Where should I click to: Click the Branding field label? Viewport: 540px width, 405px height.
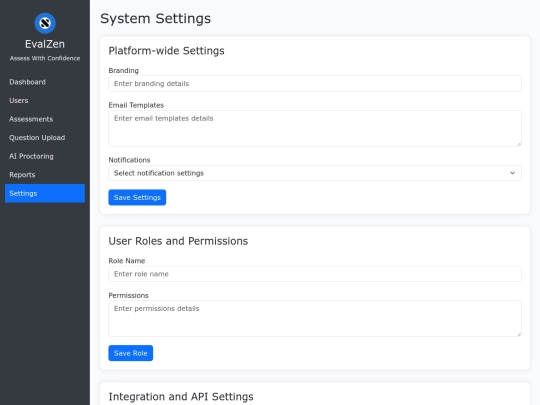pyautogui.click(x=123, y=71)
